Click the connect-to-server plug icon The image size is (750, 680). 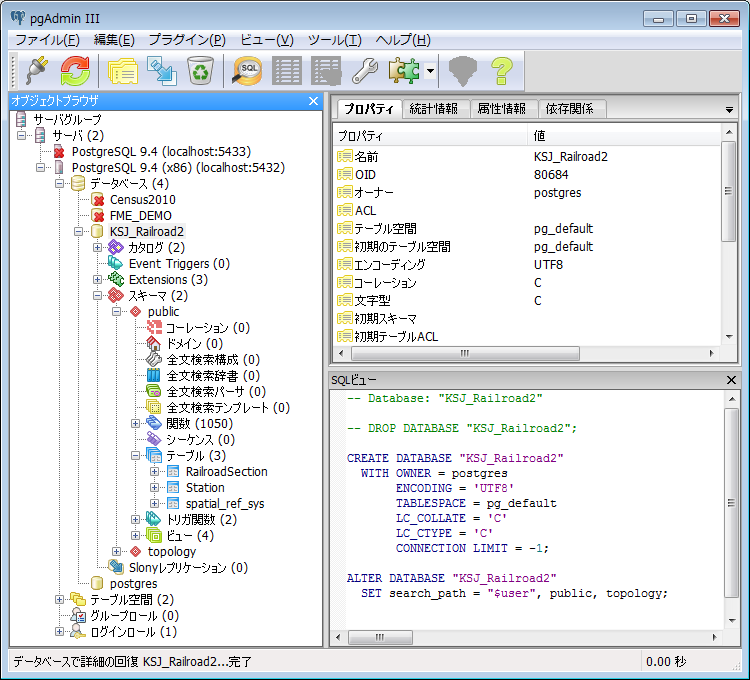38,71
